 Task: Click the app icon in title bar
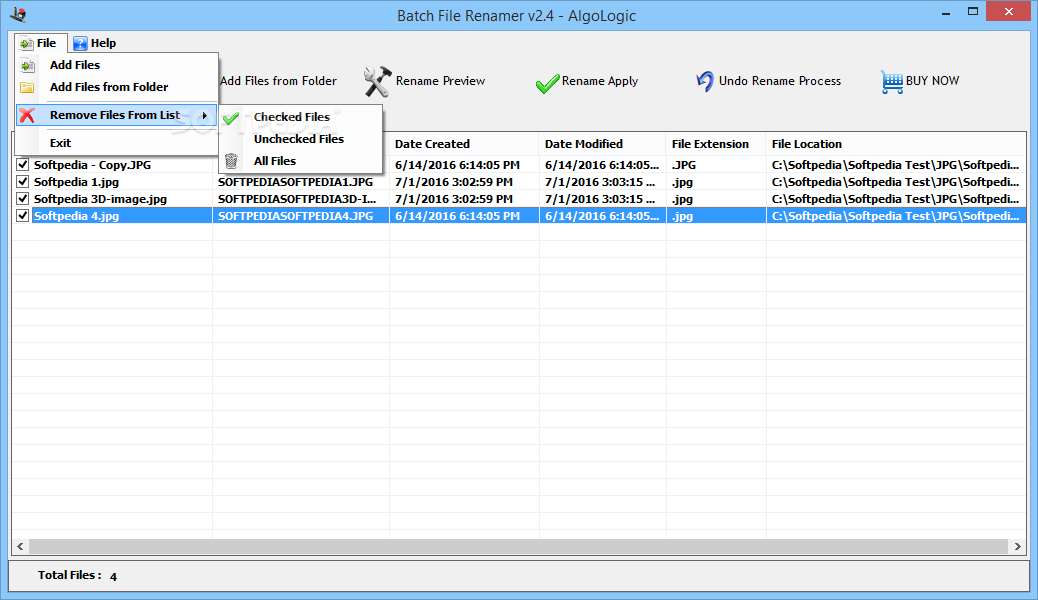(x=18, y=14)
